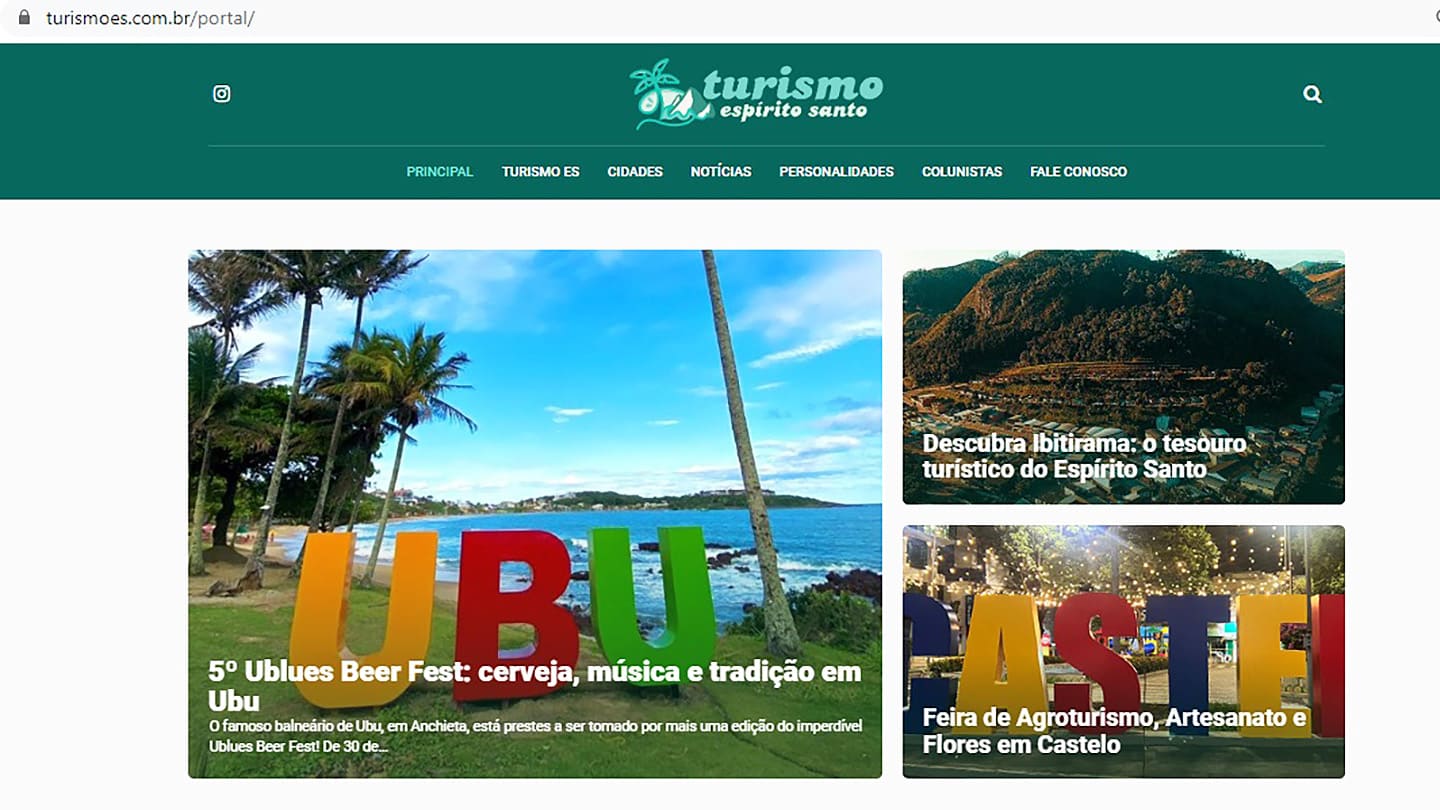View site info via padlock icon

coord(25,18)
